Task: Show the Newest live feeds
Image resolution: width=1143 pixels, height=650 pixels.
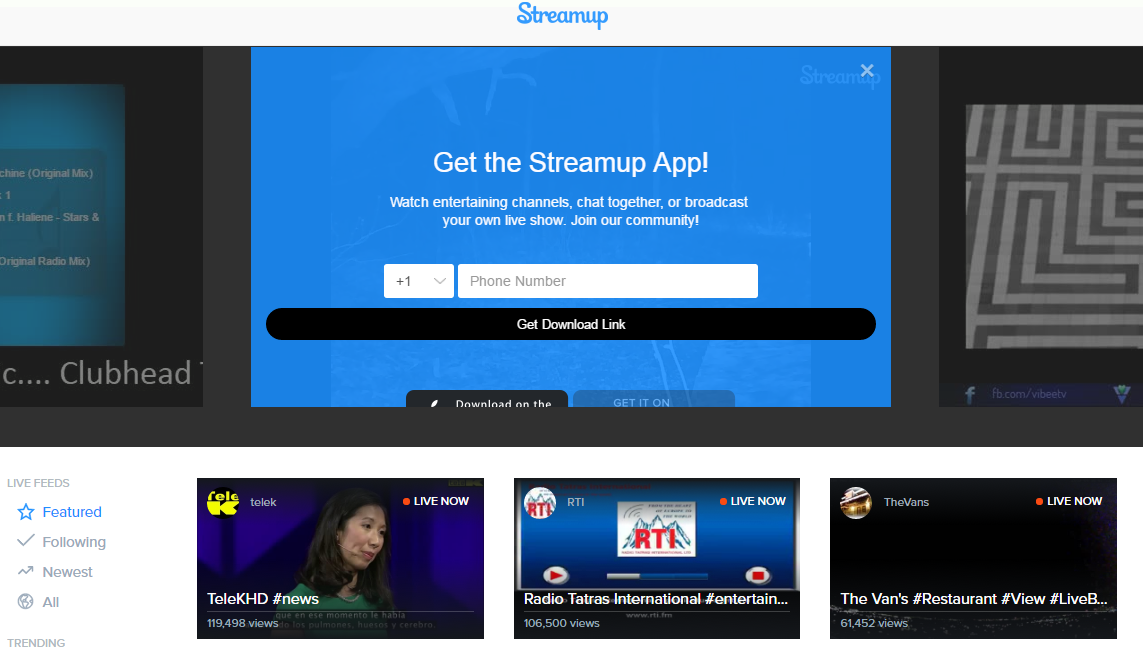Action: pyautogui.click(x=68, y=572)
